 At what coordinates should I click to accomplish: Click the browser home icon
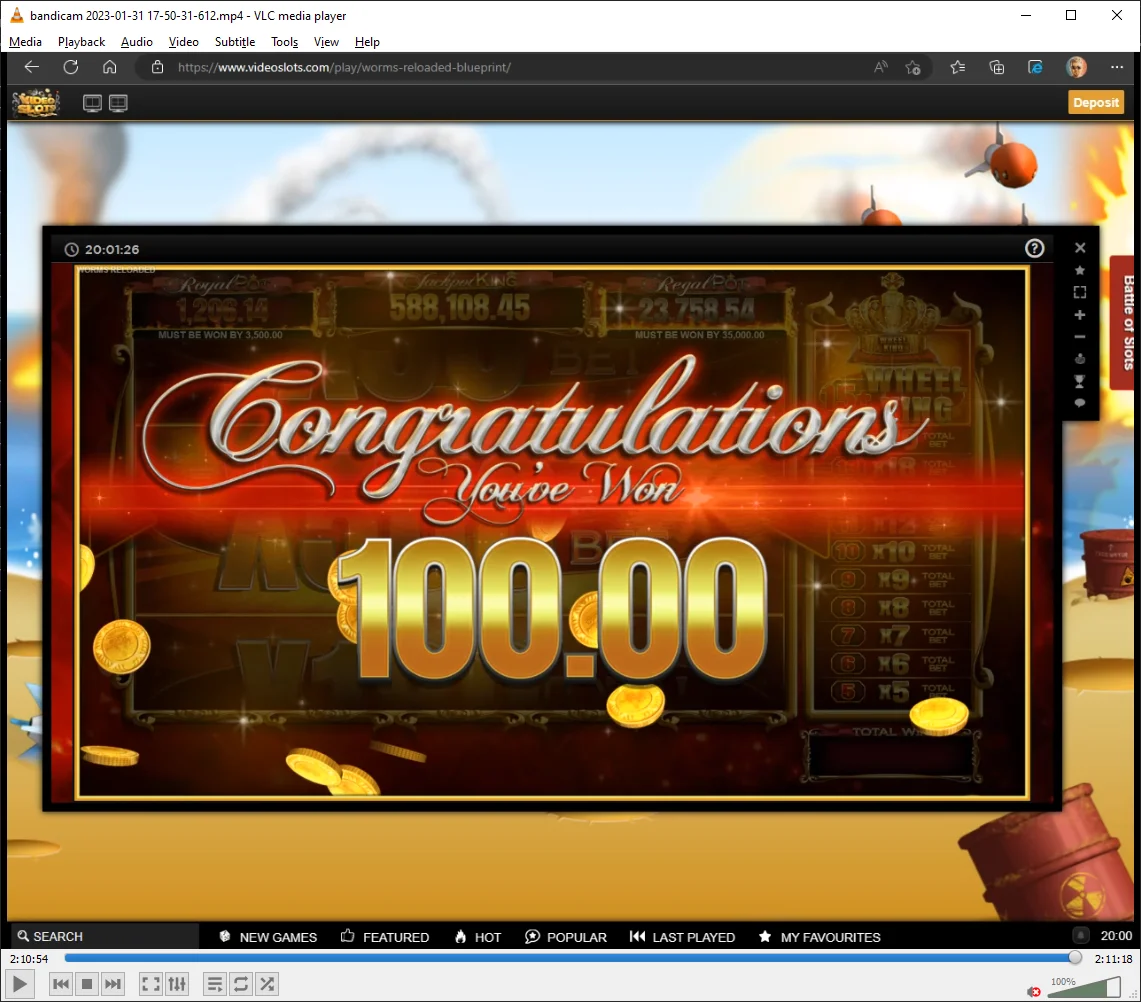[110, 67]
